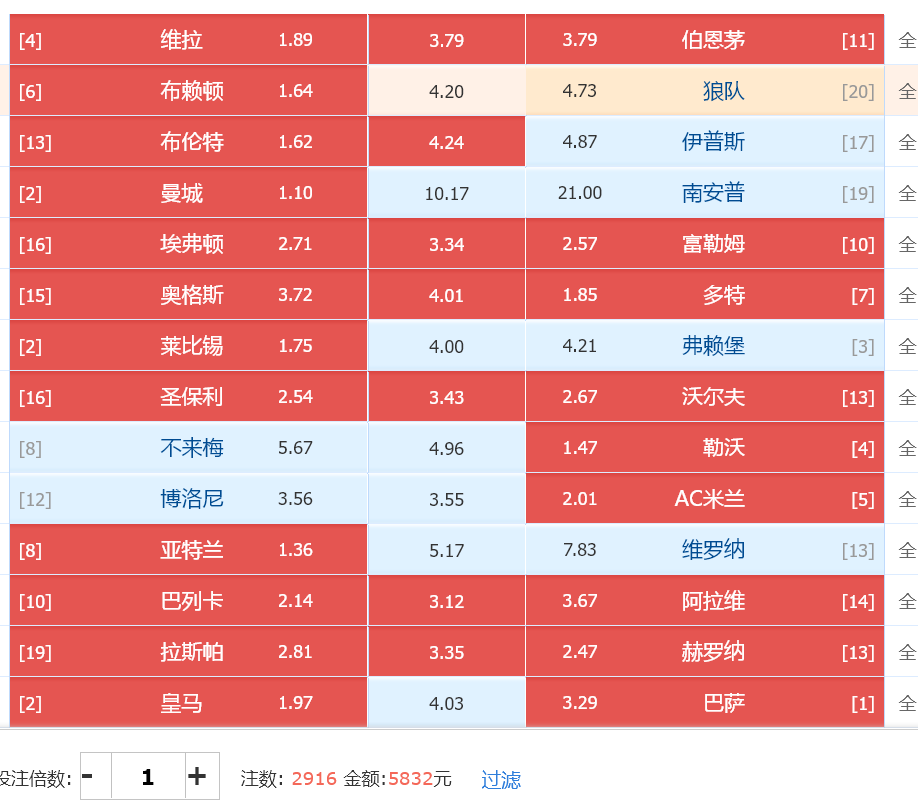Click 全 for the 布赖顿 vs 狼队 row
This screenshot has height=810, width=918.
[x=907, y=91]
